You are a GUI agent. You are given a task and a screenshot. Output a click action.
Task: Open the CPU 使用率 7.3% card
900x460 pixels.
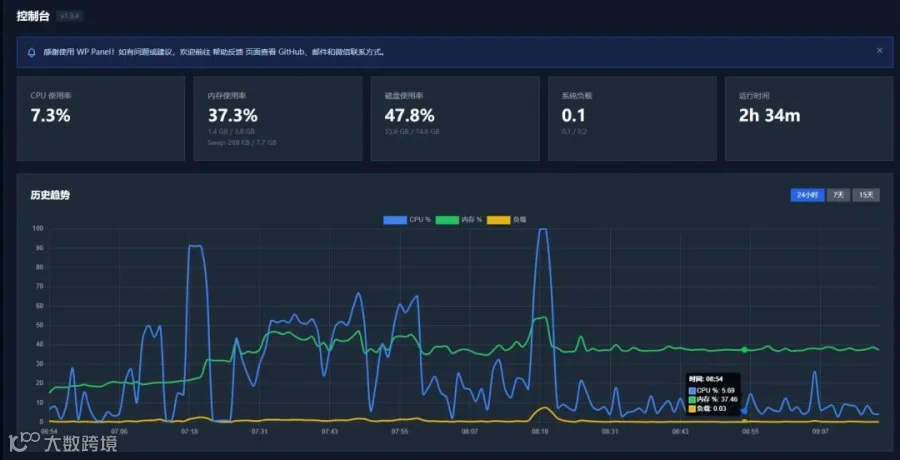tap(100, 119)
